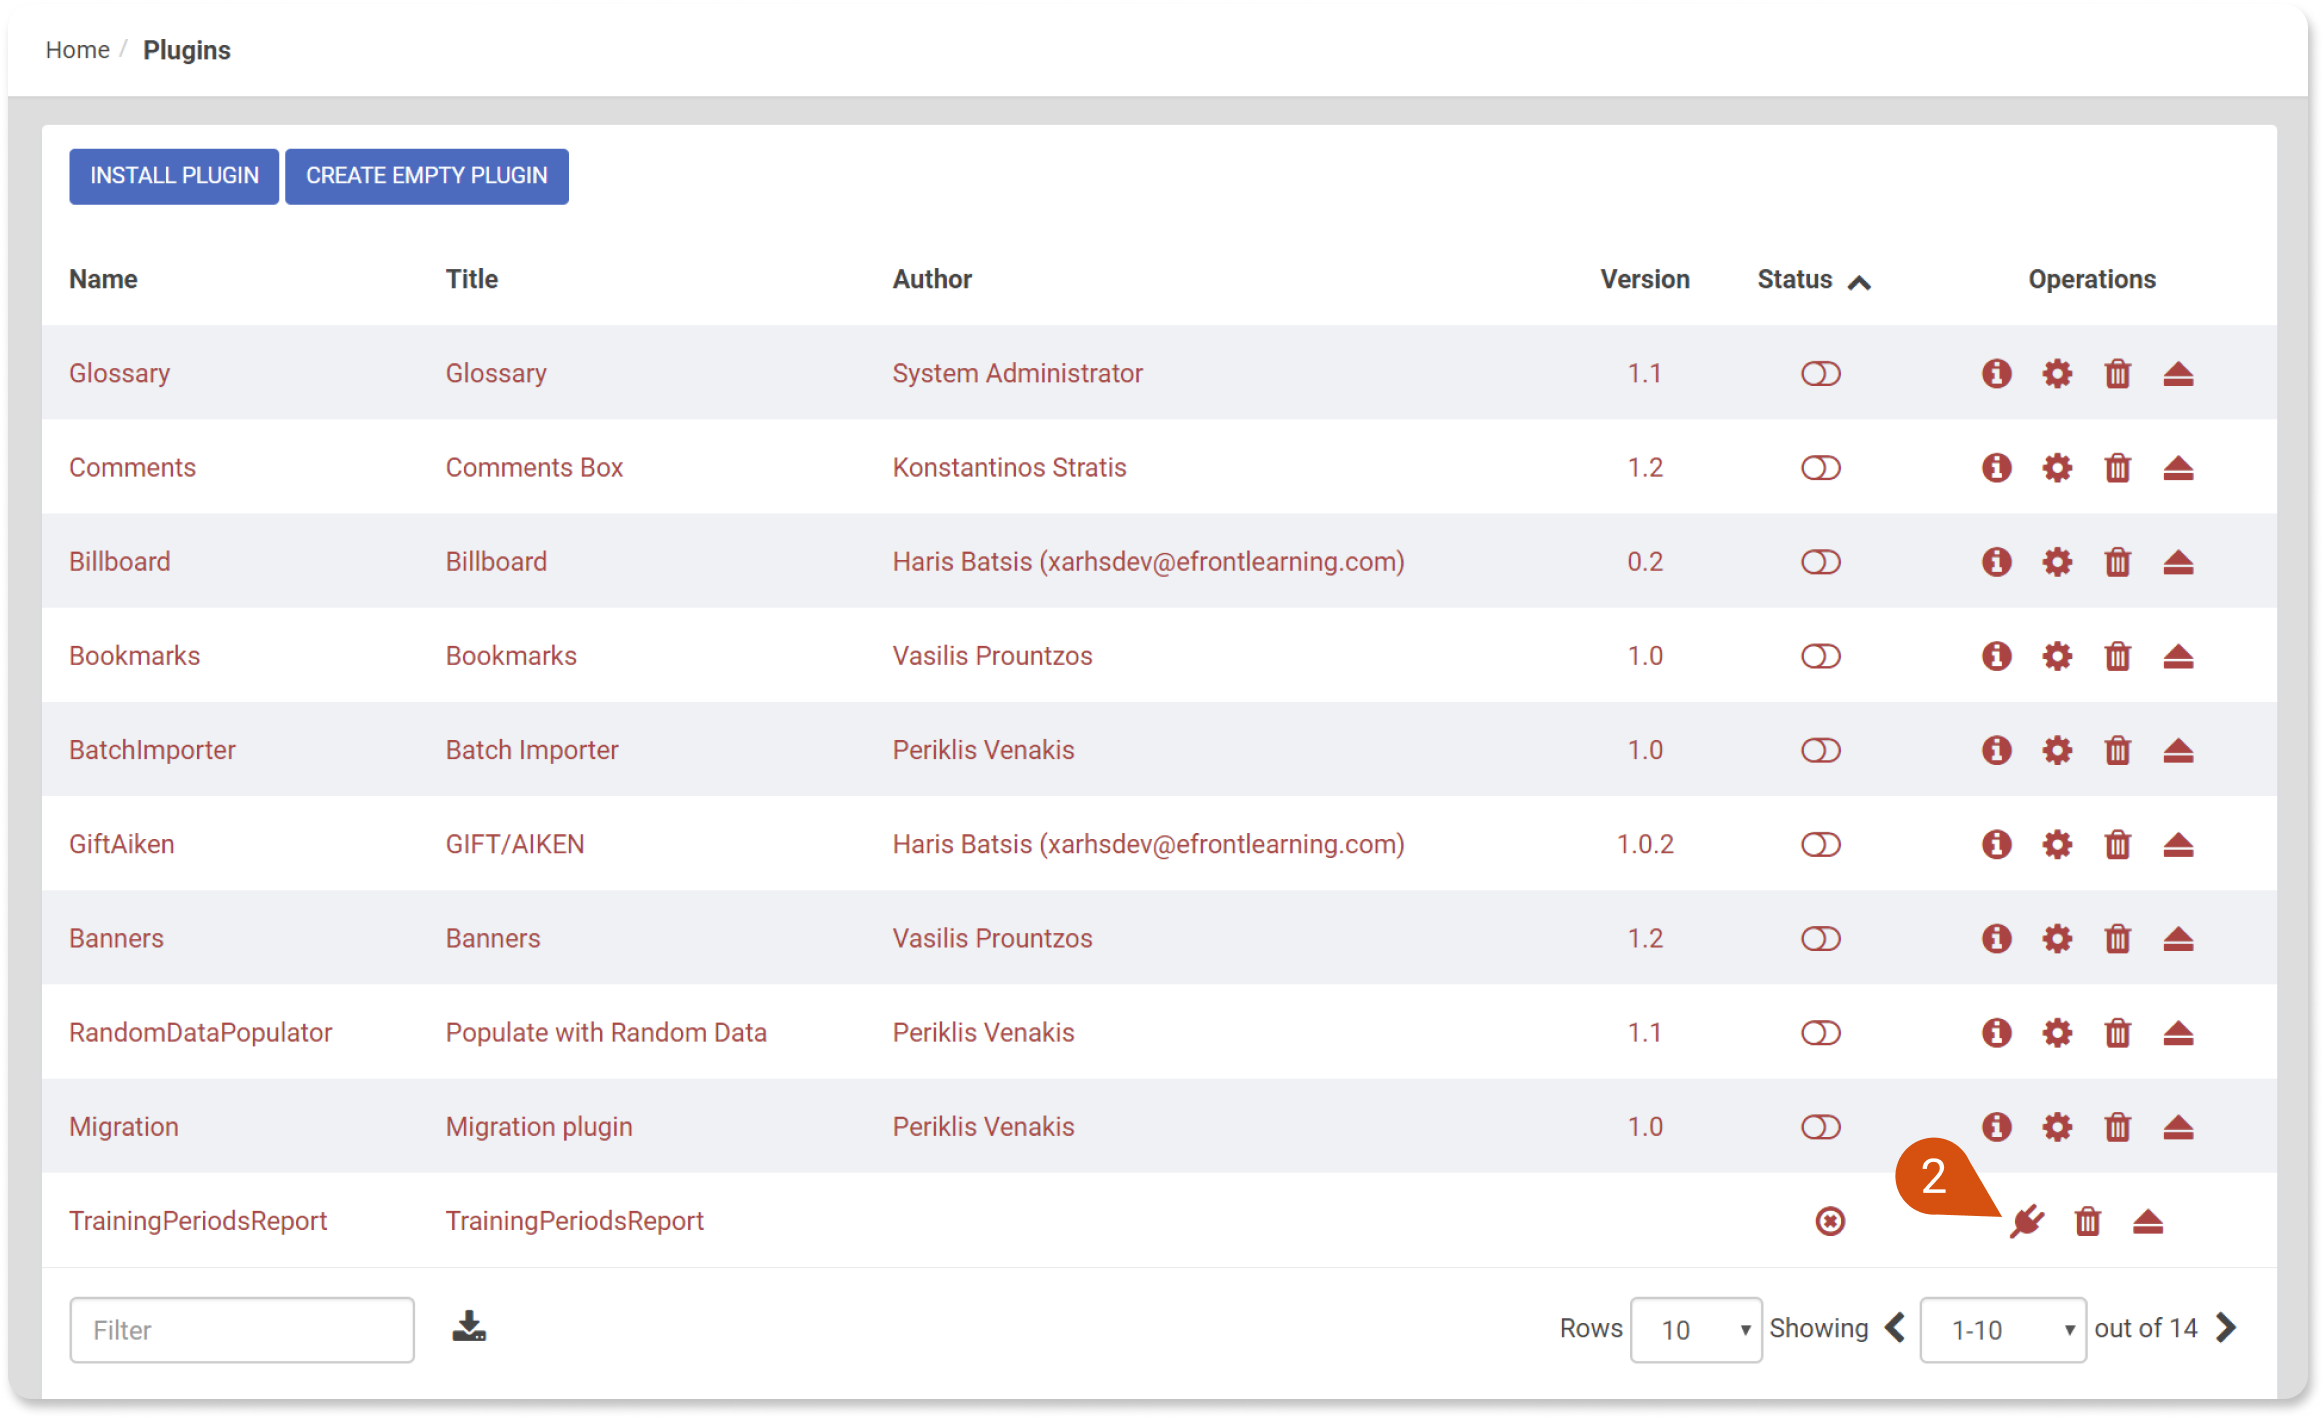Open settings gear for Migration plugin
Image resolution: width=2324 pixels, height=1419 pixels.
pos(2057,1127)
